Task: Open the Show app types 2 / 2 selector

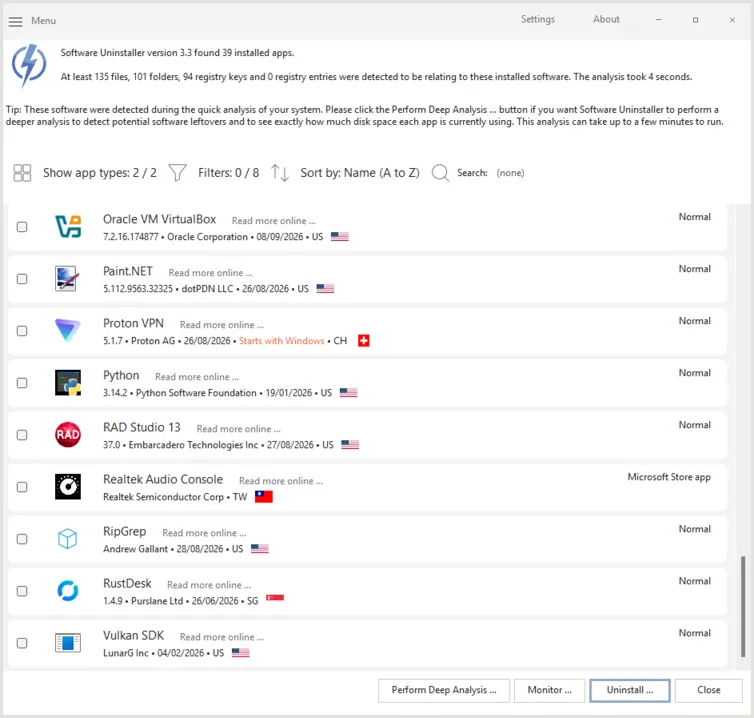Action: [100, 173]
